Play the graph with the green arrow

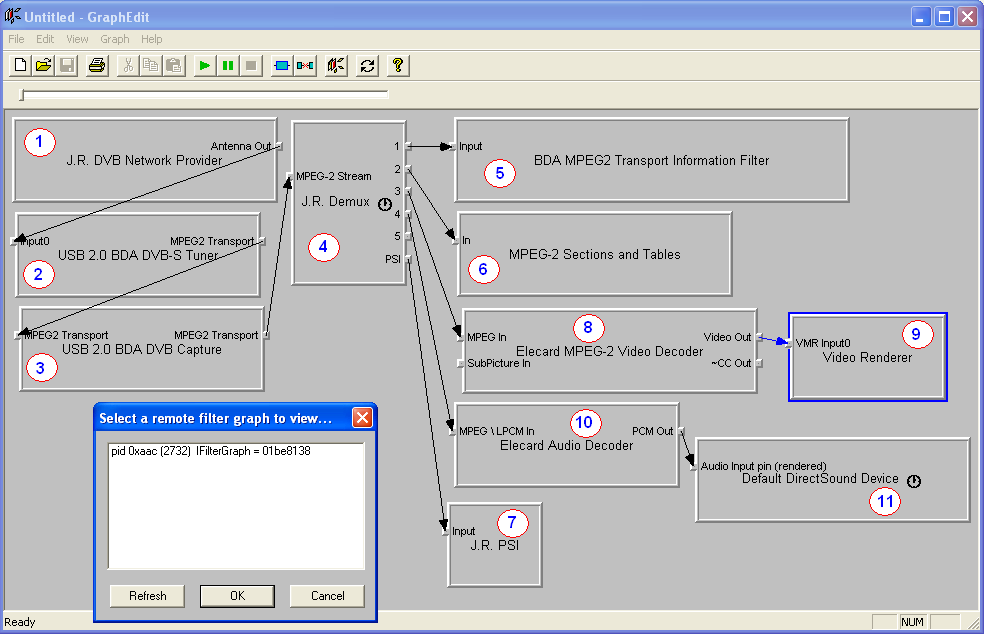coord(204,65)
